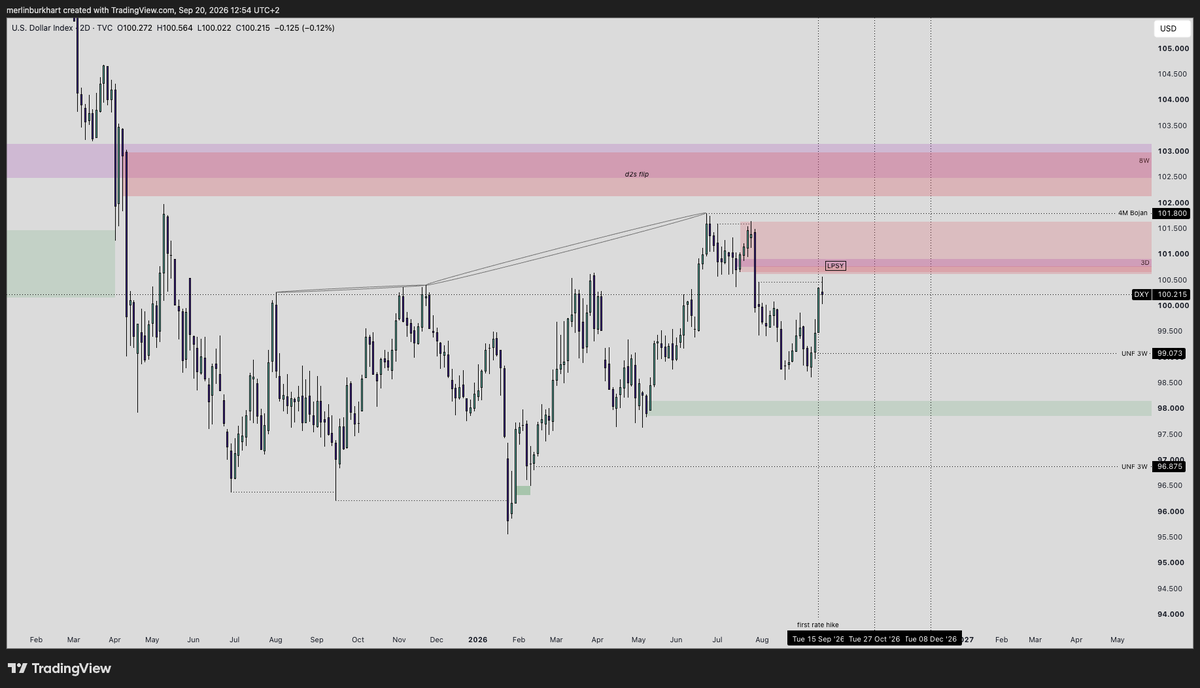Screen dimensions: 1200x688
Task: Click the 'first rate hike' annotation
Action: pos(818,624)
